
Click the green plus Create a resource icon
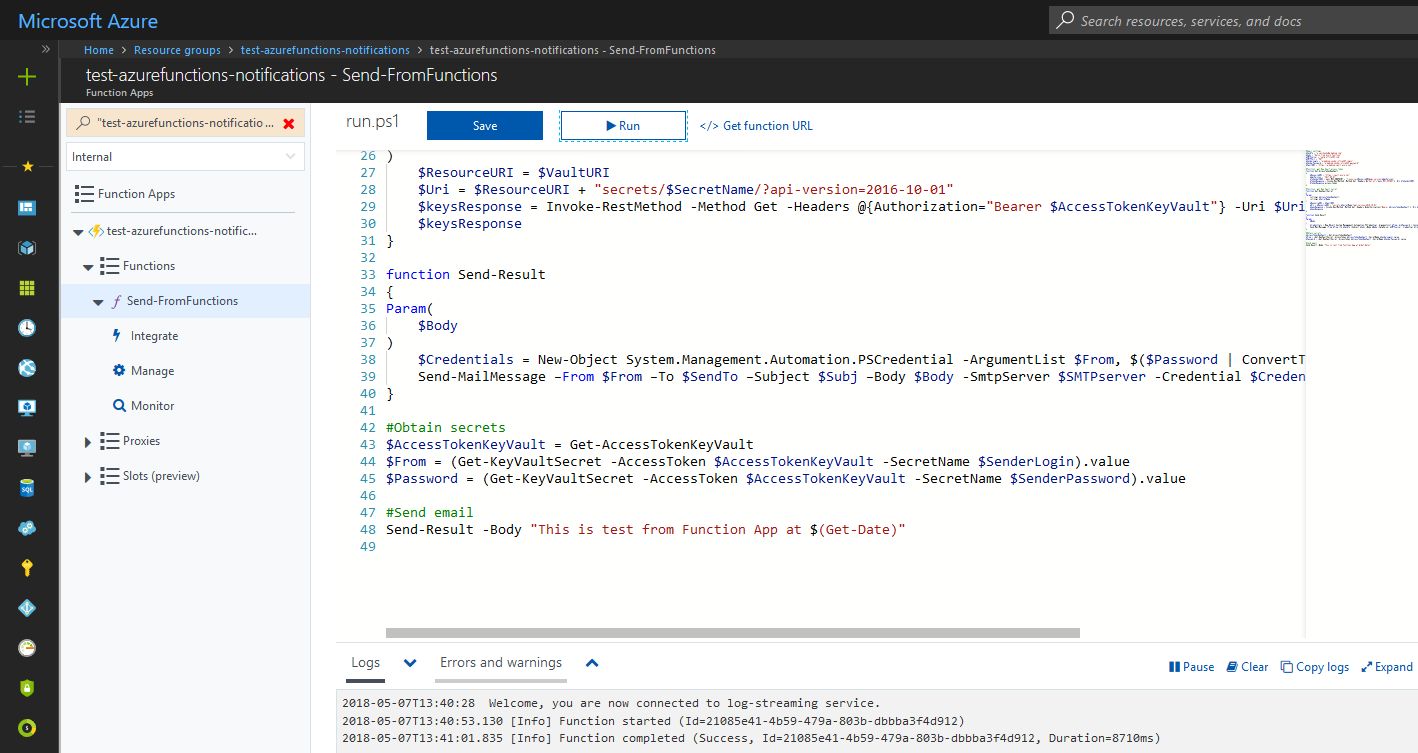(x=27, y=77)
